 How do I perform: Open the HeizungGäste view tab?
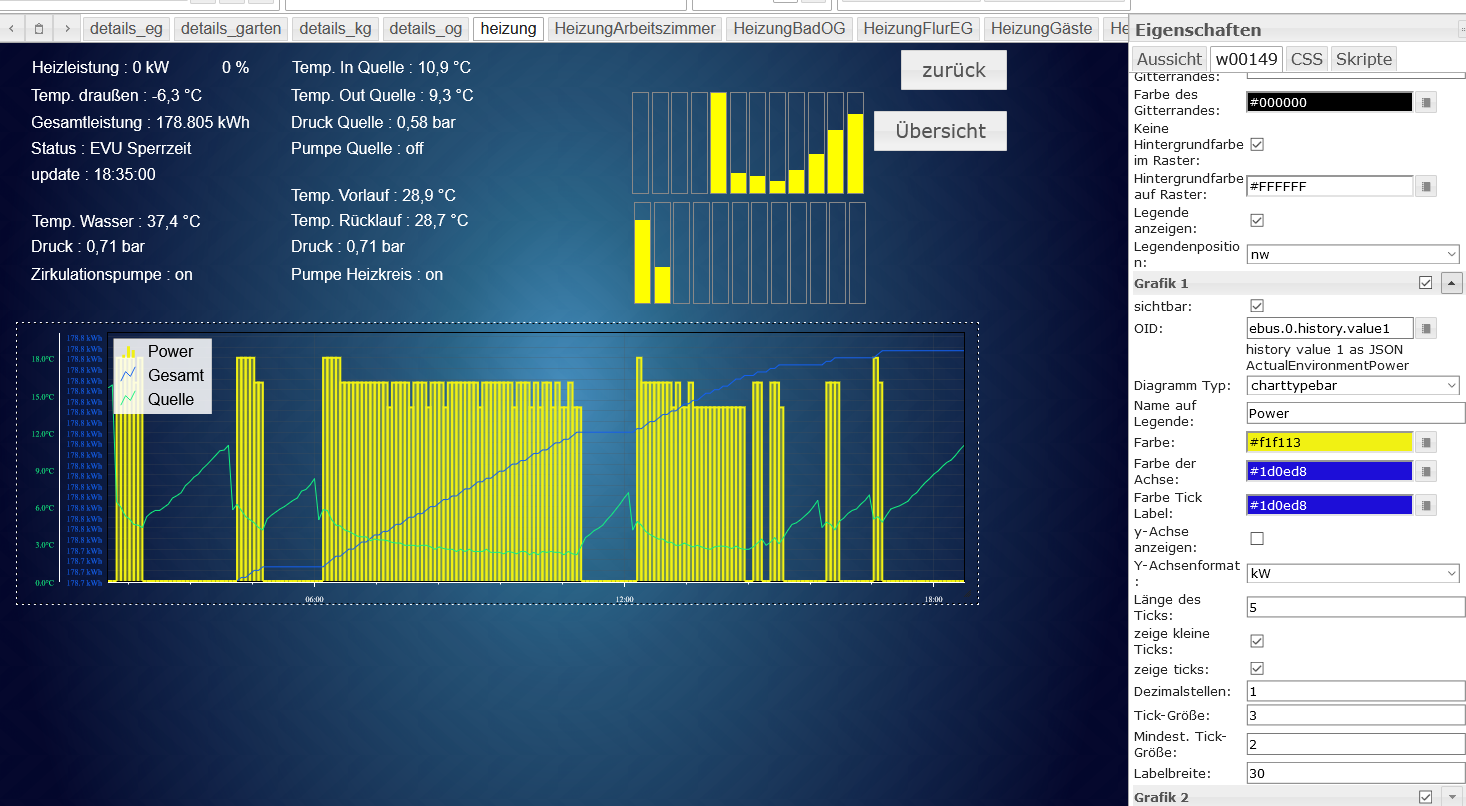[x=1041, y=29]
